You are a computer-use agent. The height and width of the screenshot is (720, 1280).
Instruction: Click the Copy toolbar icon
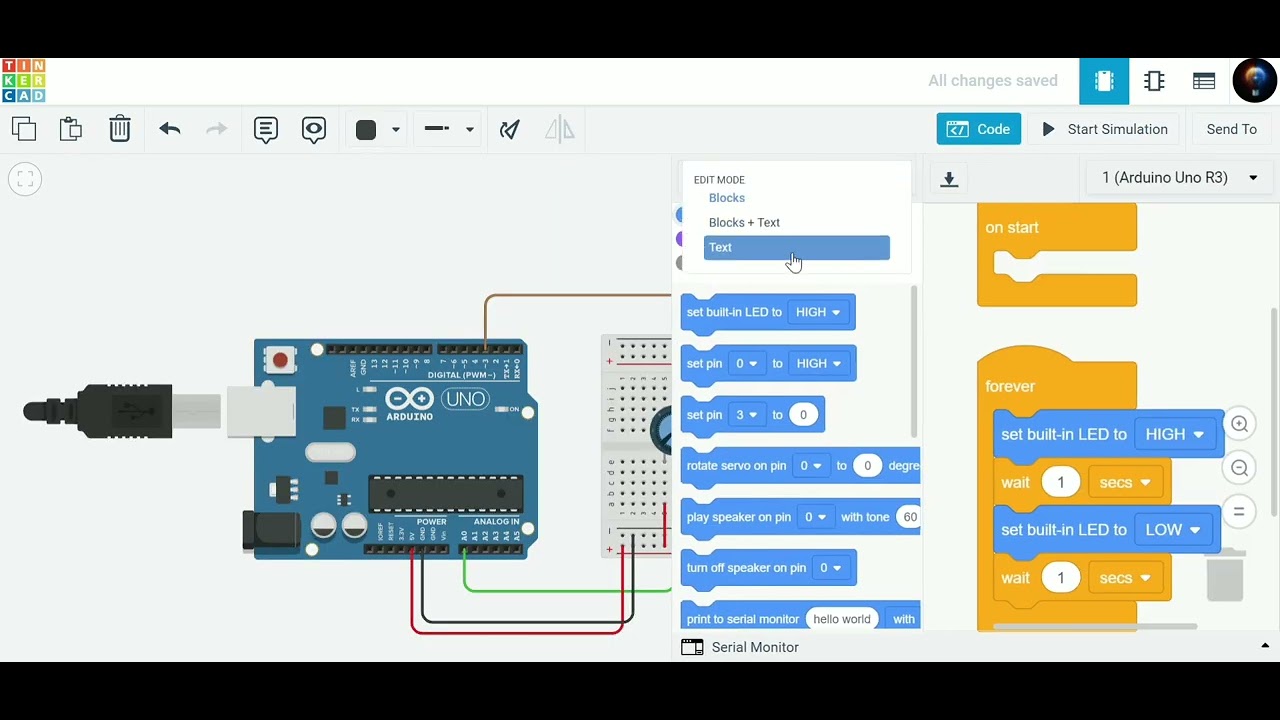click(24, 129)
